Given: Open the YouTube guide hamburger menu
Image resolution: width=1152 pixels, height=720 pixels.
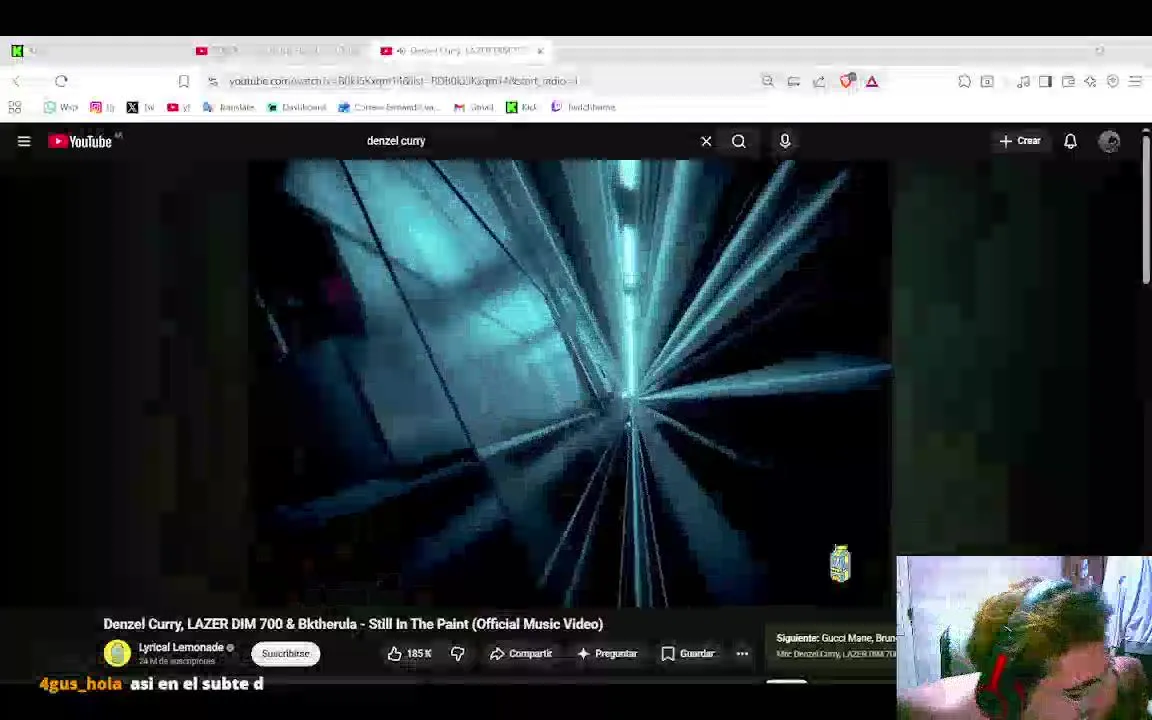Looking at the screenshot, I should tap(24, 141).
